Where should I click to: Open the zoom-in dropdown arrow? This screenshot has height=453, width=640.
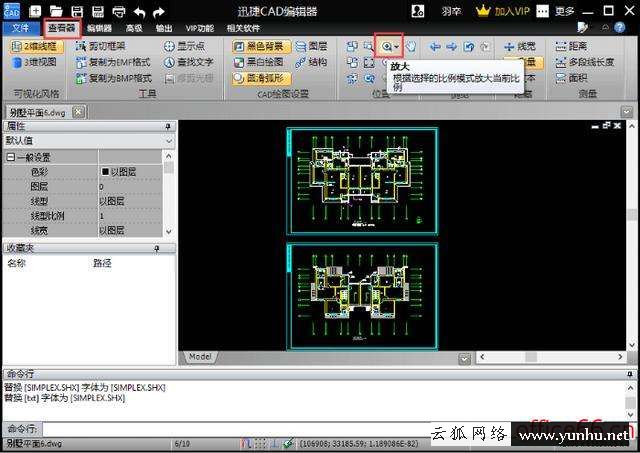click(x=397, y=47)
